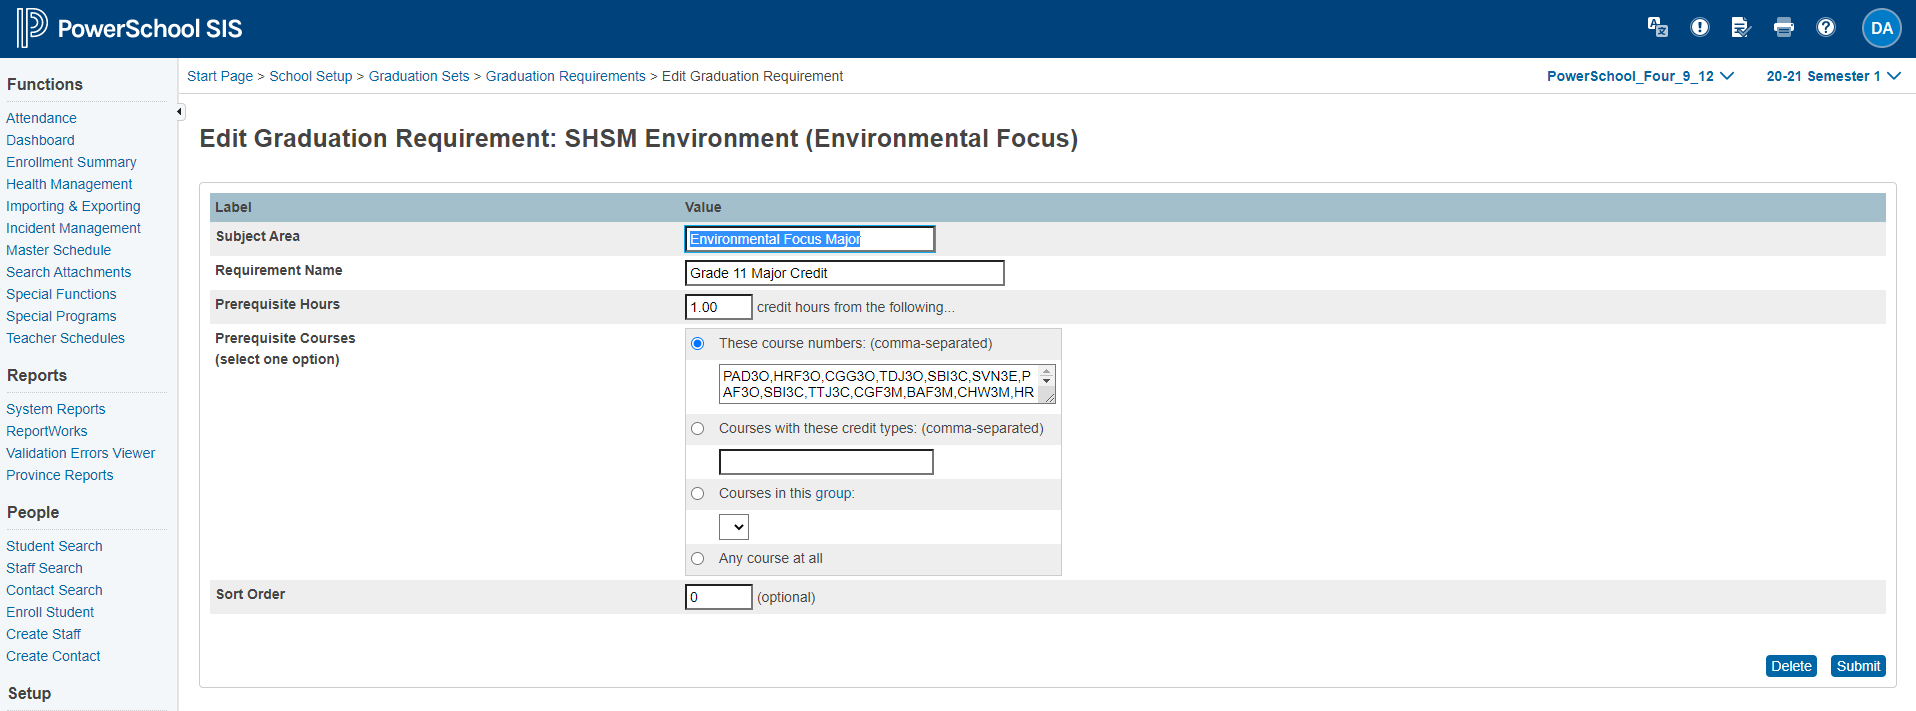The height and width of the screenshot is (711, 1916).
Task: Open help question mark icon
Action: coord(1825,28)
